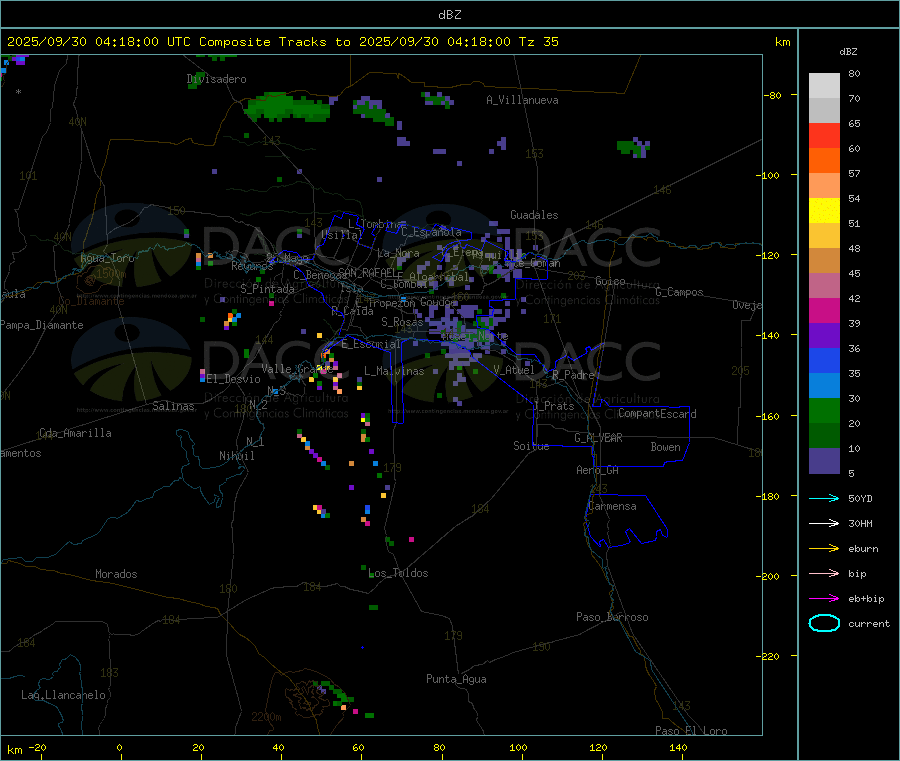Click the Guadales place label

tap(534, 215)
